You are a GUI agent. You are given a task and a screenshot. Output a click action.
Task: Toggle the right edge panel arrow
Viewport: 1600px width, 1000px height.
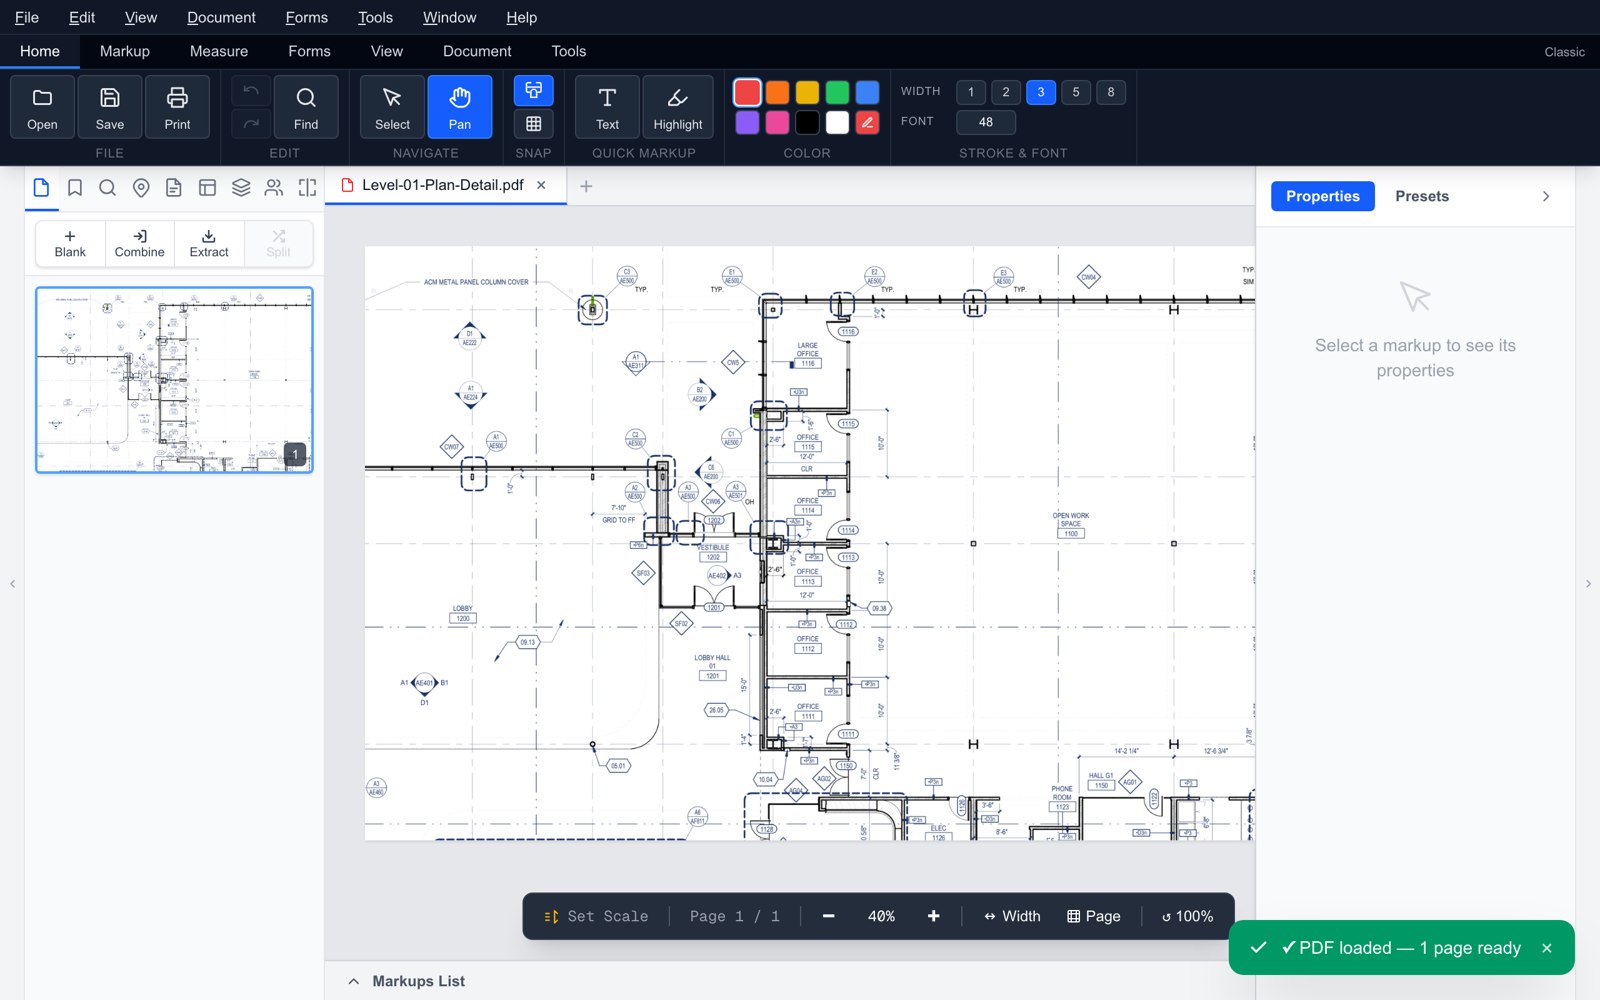pyautogui.click(x=1588, y=583)
